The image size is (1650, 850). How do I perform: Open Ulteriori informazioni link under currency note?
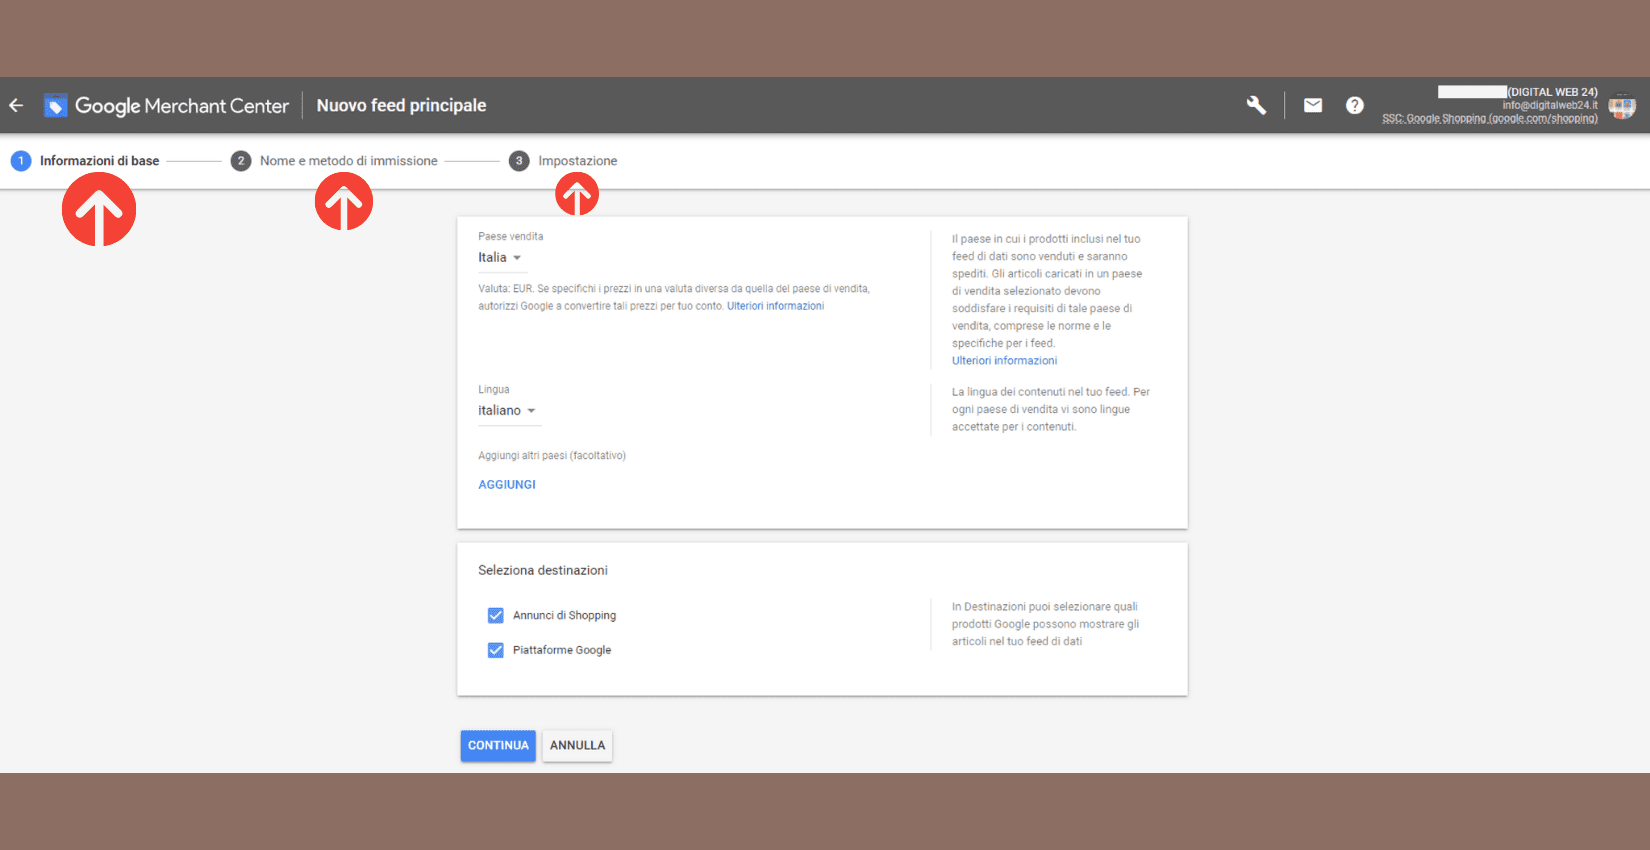click(x=776, y=306)
